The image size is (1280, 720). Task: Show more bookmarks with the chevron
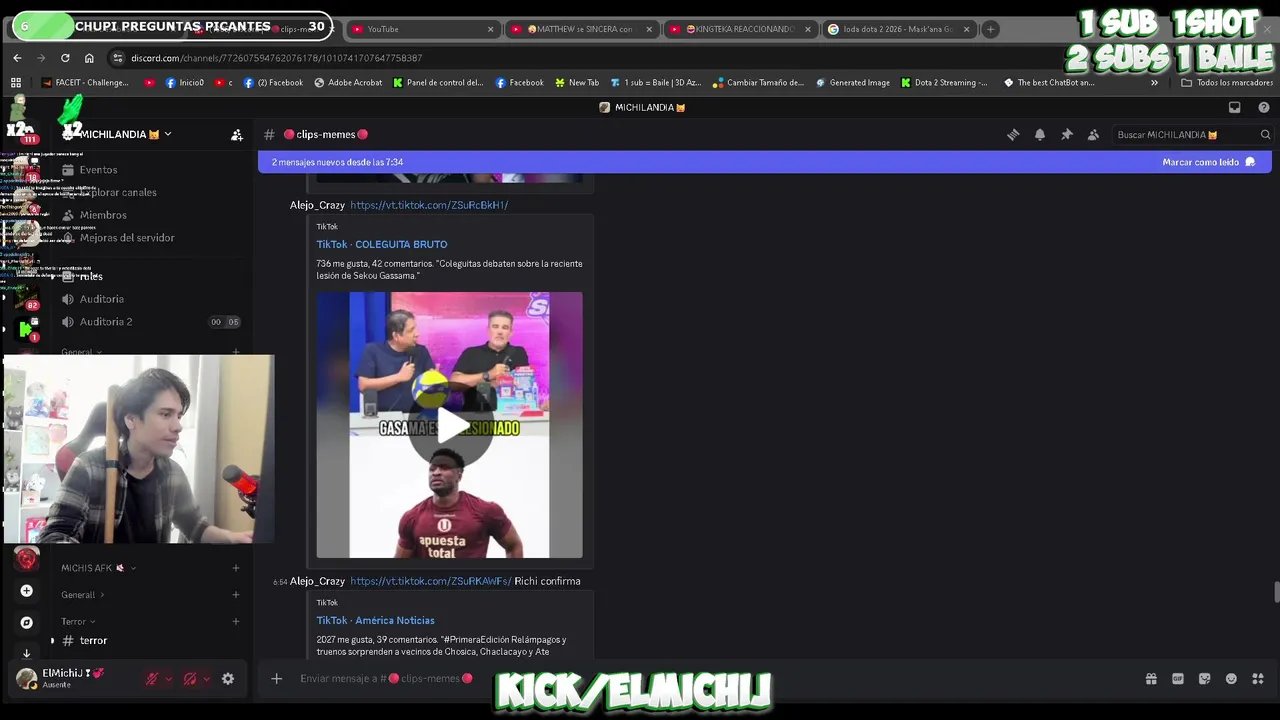tap(1154, 83)
